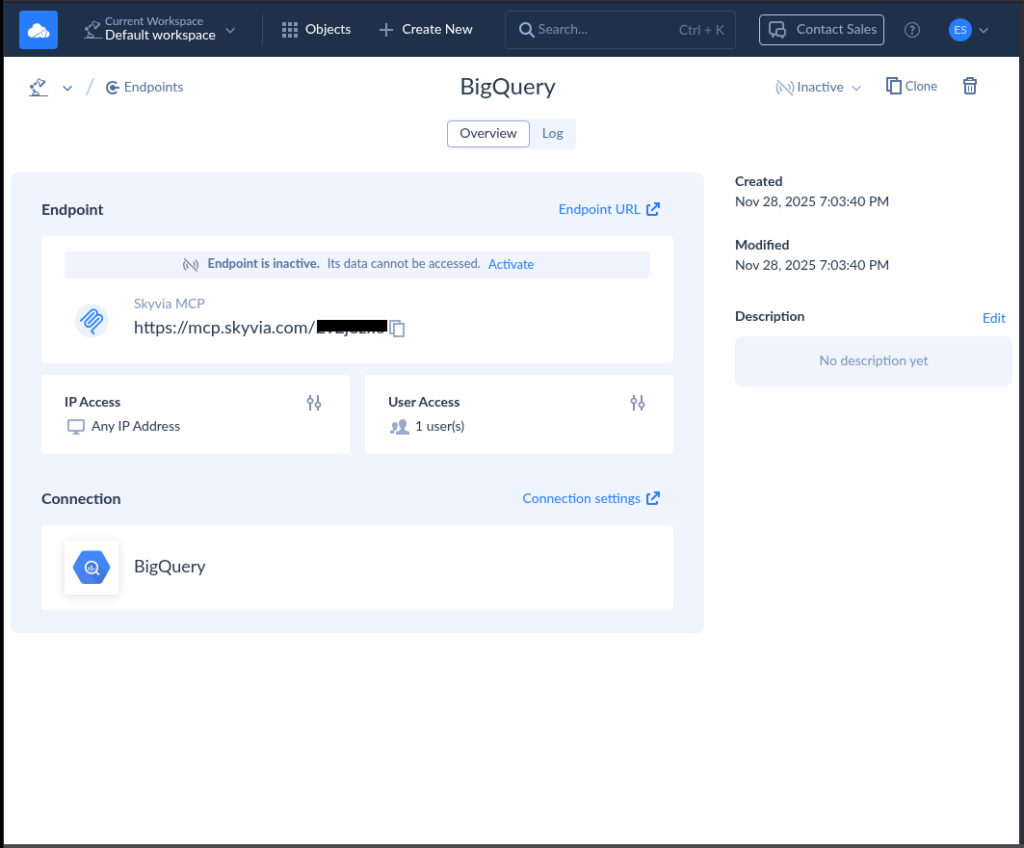Click the Create New plus icon
Viewport: 1024px width, 848px height.
pyautogui.click(x=388, y=29)
